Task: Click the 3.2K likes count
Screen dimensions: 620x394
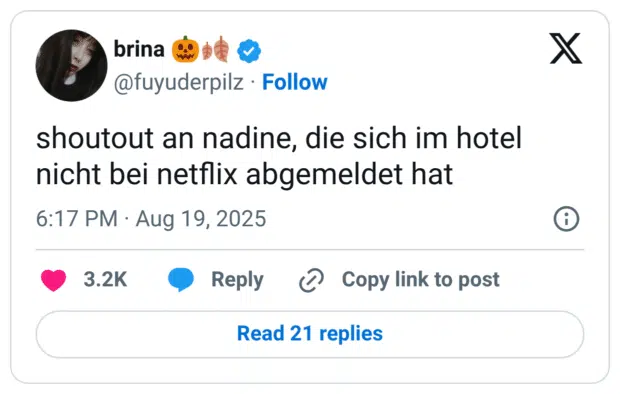Action: [105, 280]
